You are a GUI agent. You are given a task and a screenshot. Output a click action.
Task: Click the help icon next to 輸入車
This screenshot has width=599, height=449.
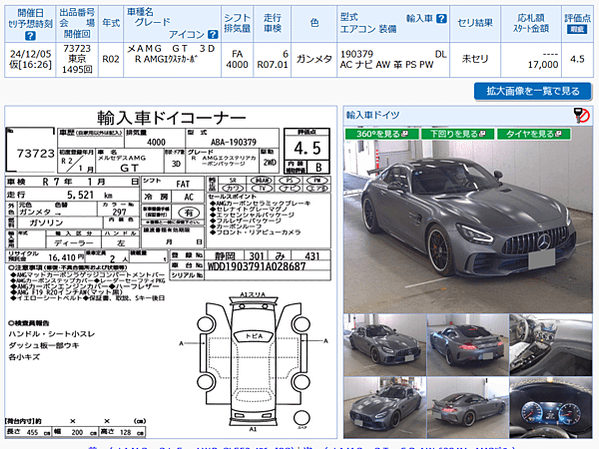coord(441,18)
